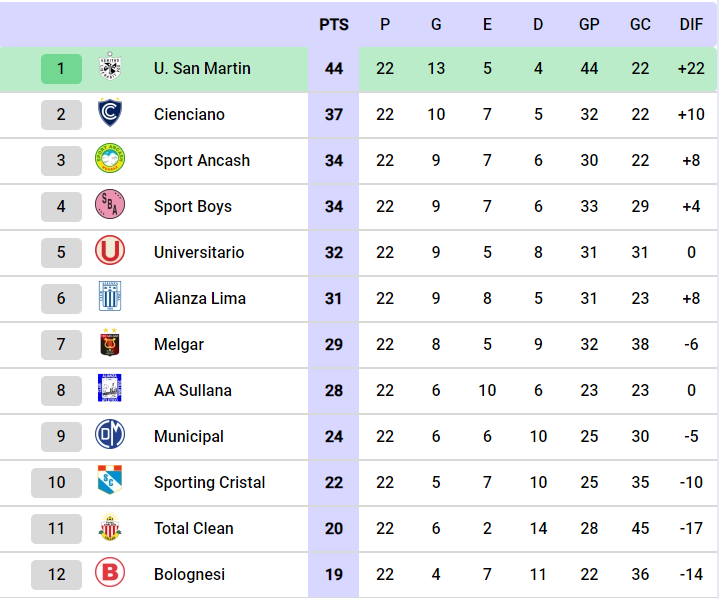Click the Bolognesi red B logo
719x599 pixels.
[110, 574]
